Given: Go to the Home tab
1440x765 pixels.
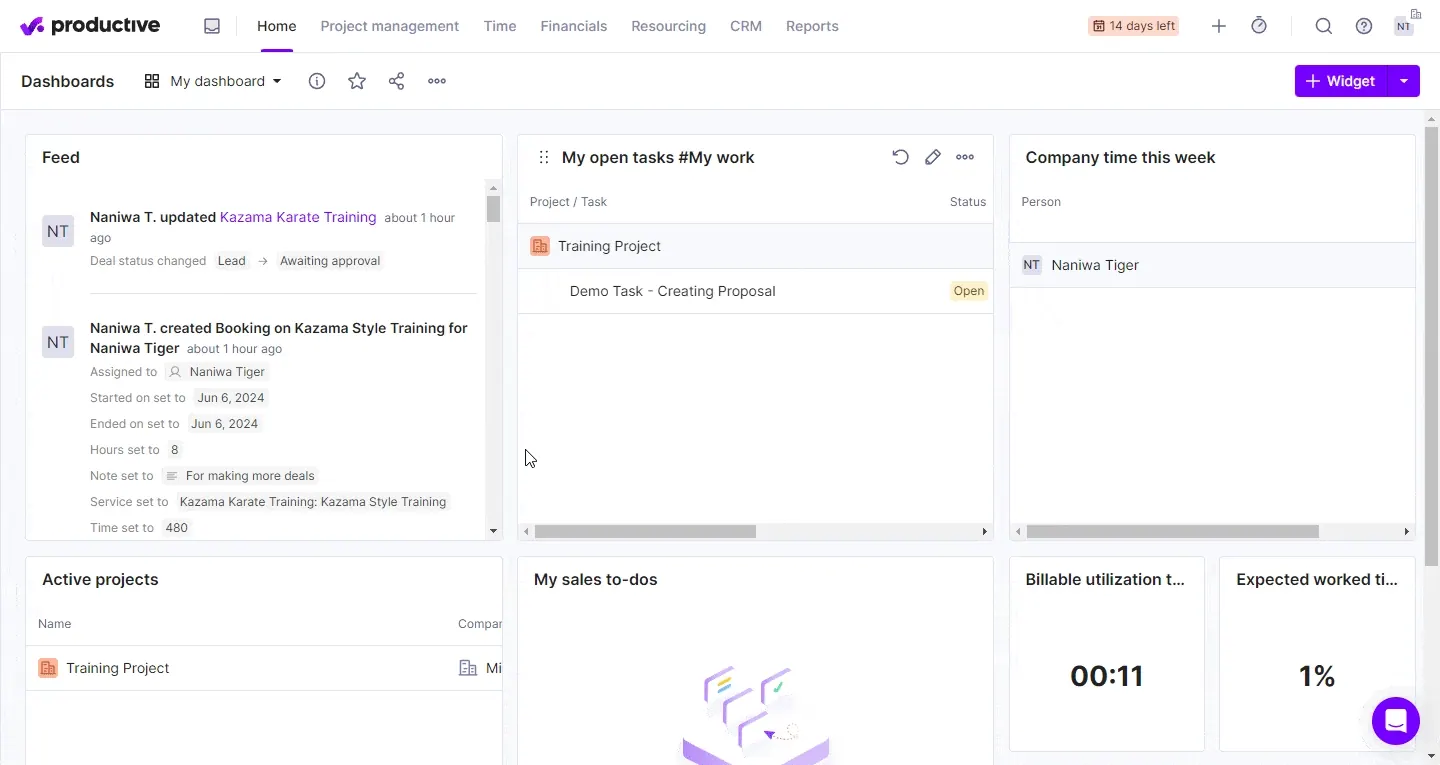Looking at the screenshot, I should pyautogui.click(x=276, y=26).
